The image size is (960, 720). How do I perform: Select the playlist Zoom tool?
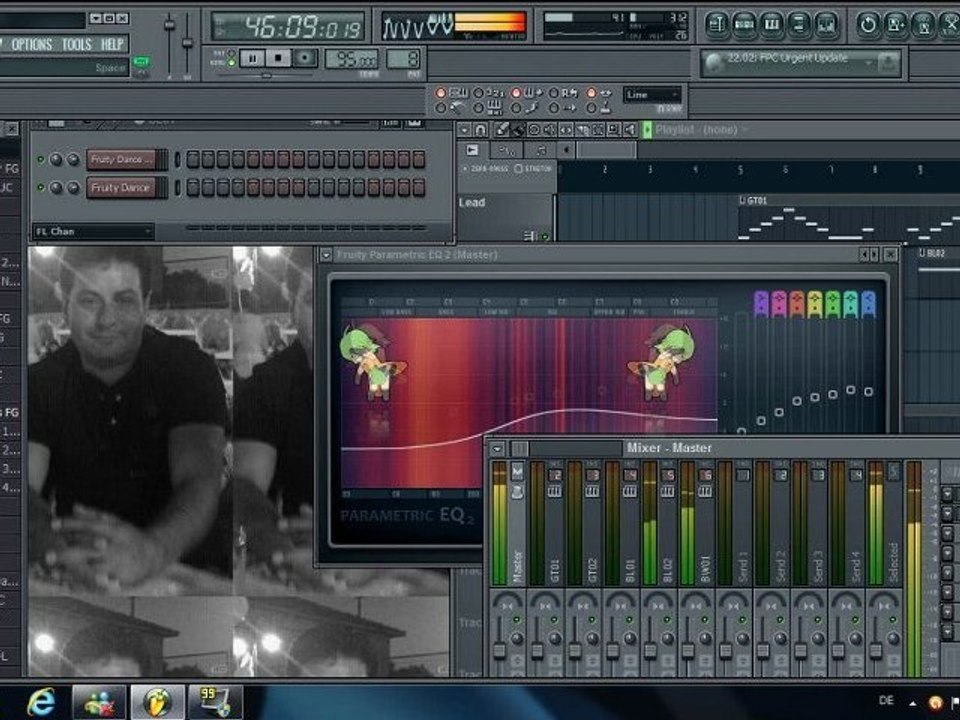pos(613,130)
